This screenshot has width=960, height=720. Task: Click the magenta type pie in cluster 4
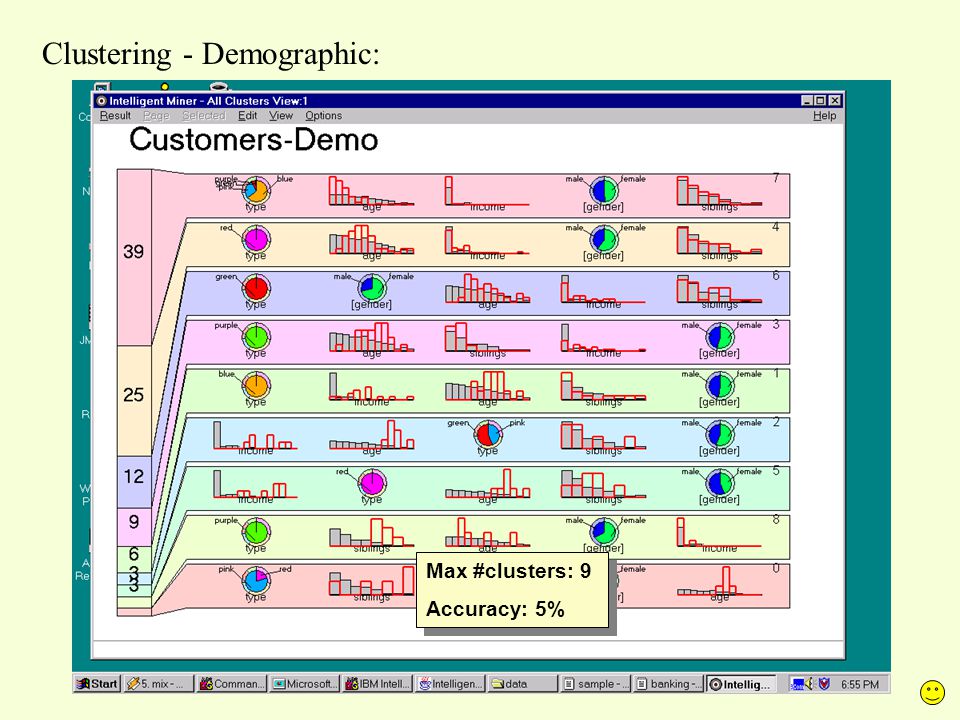click(256, 239)
